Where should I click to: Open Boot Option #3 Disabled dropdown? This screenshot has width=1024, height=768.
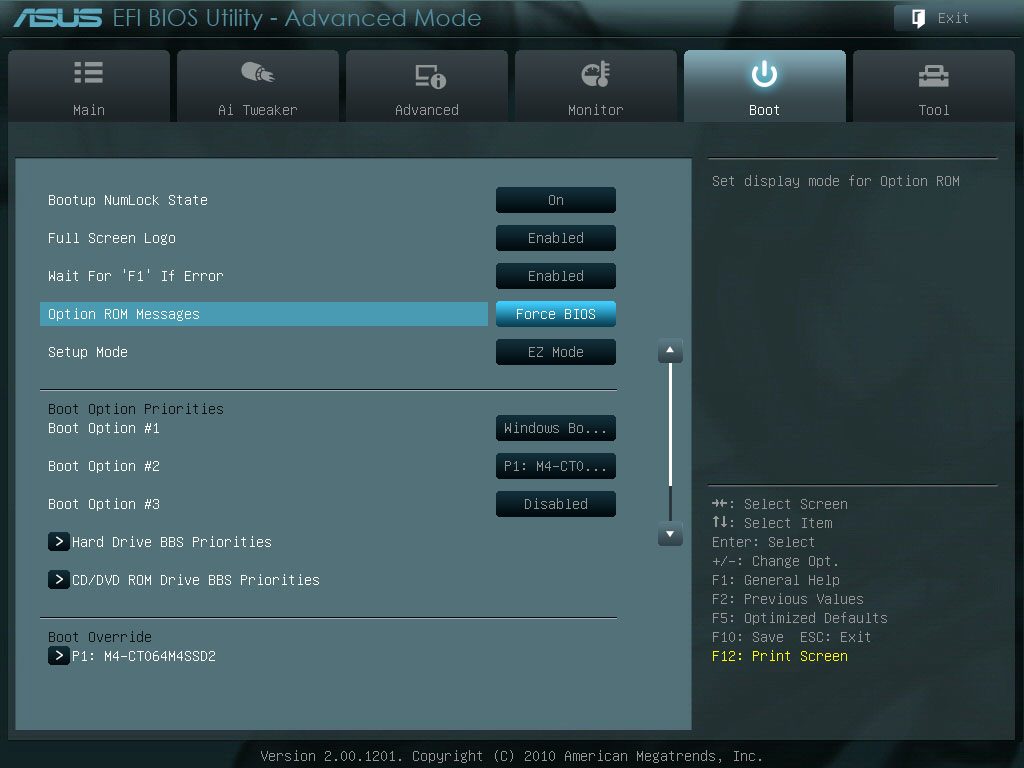coord(556,504)
